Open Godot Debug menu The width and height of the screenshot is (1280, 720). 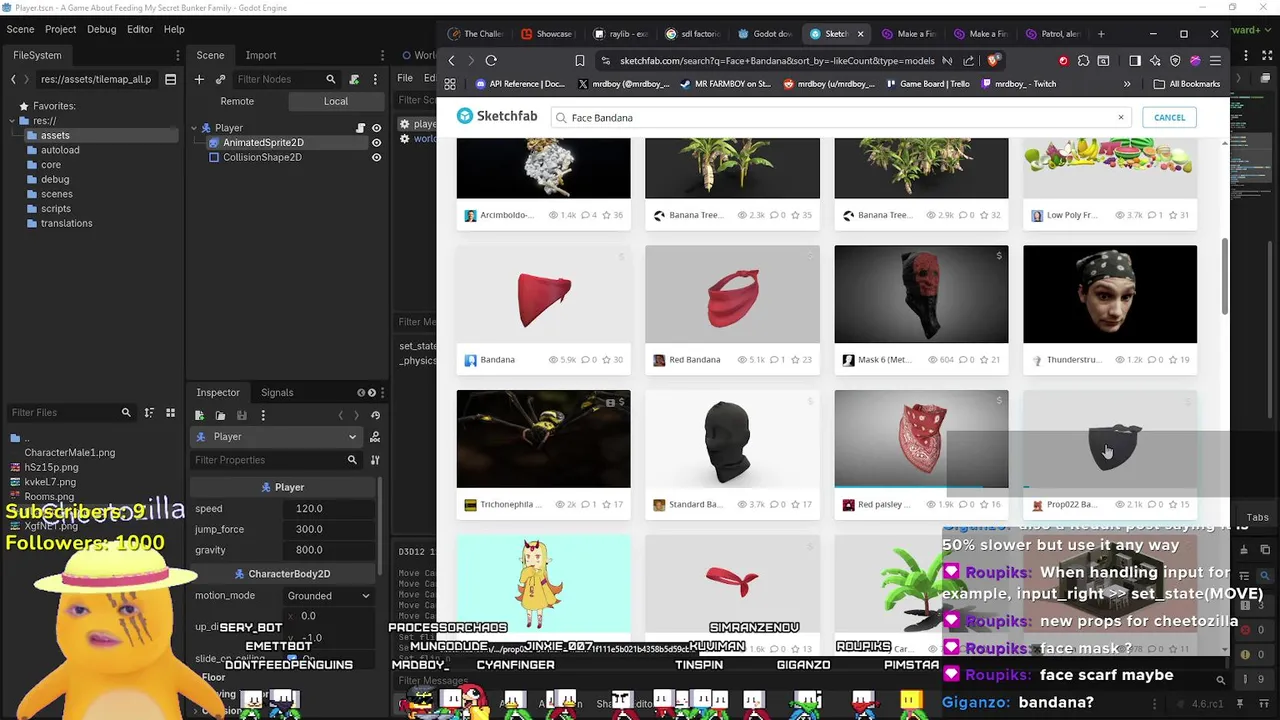[x=101, y=30]
